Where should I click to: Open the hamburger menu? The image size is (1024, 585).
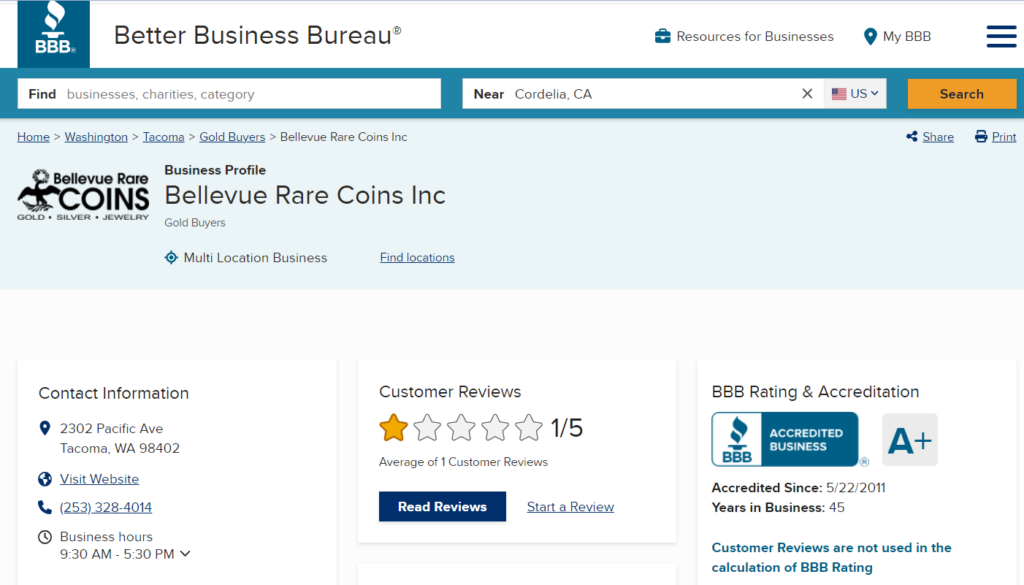click(1001, 37)
